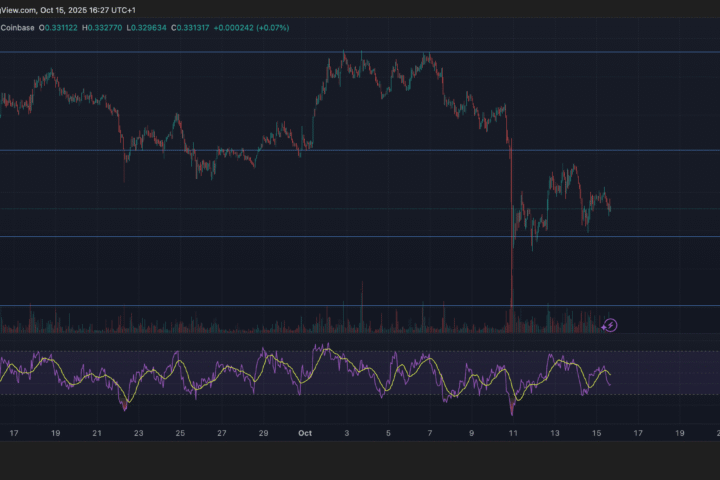Click the 23 date label on time axis
Screen dimensions: 720x480
[x=138, y=433]
